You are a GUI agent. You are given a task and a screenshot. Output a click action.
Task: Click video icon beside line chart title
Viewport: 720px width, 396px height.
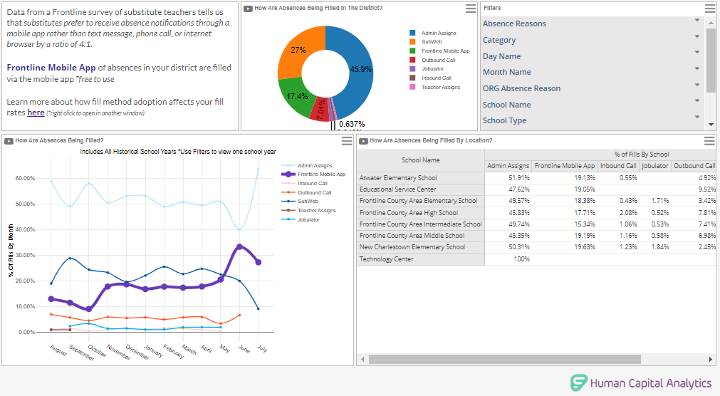point(9,141)
